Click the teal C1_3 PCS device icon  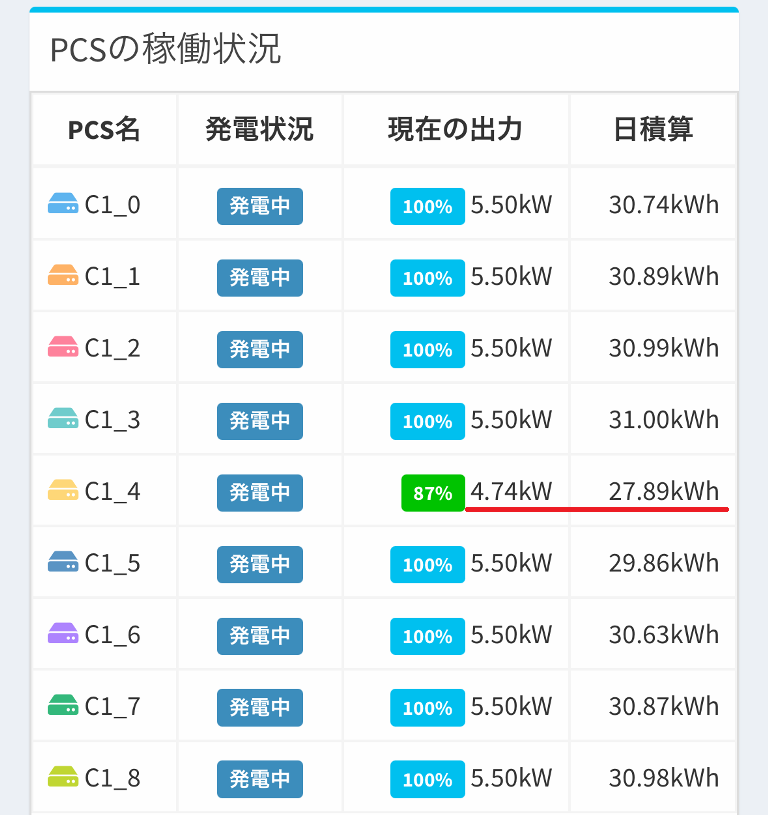tap(63, 420)
